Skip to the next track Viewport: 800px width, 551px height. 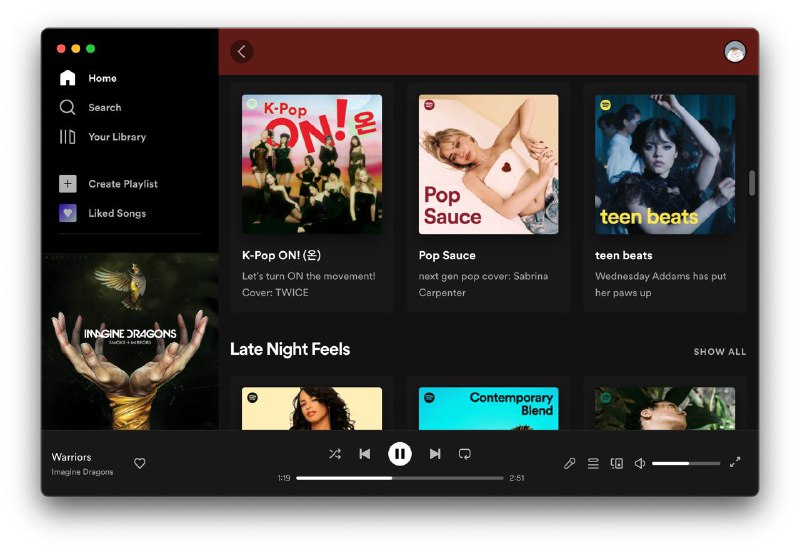click(435, 454)
